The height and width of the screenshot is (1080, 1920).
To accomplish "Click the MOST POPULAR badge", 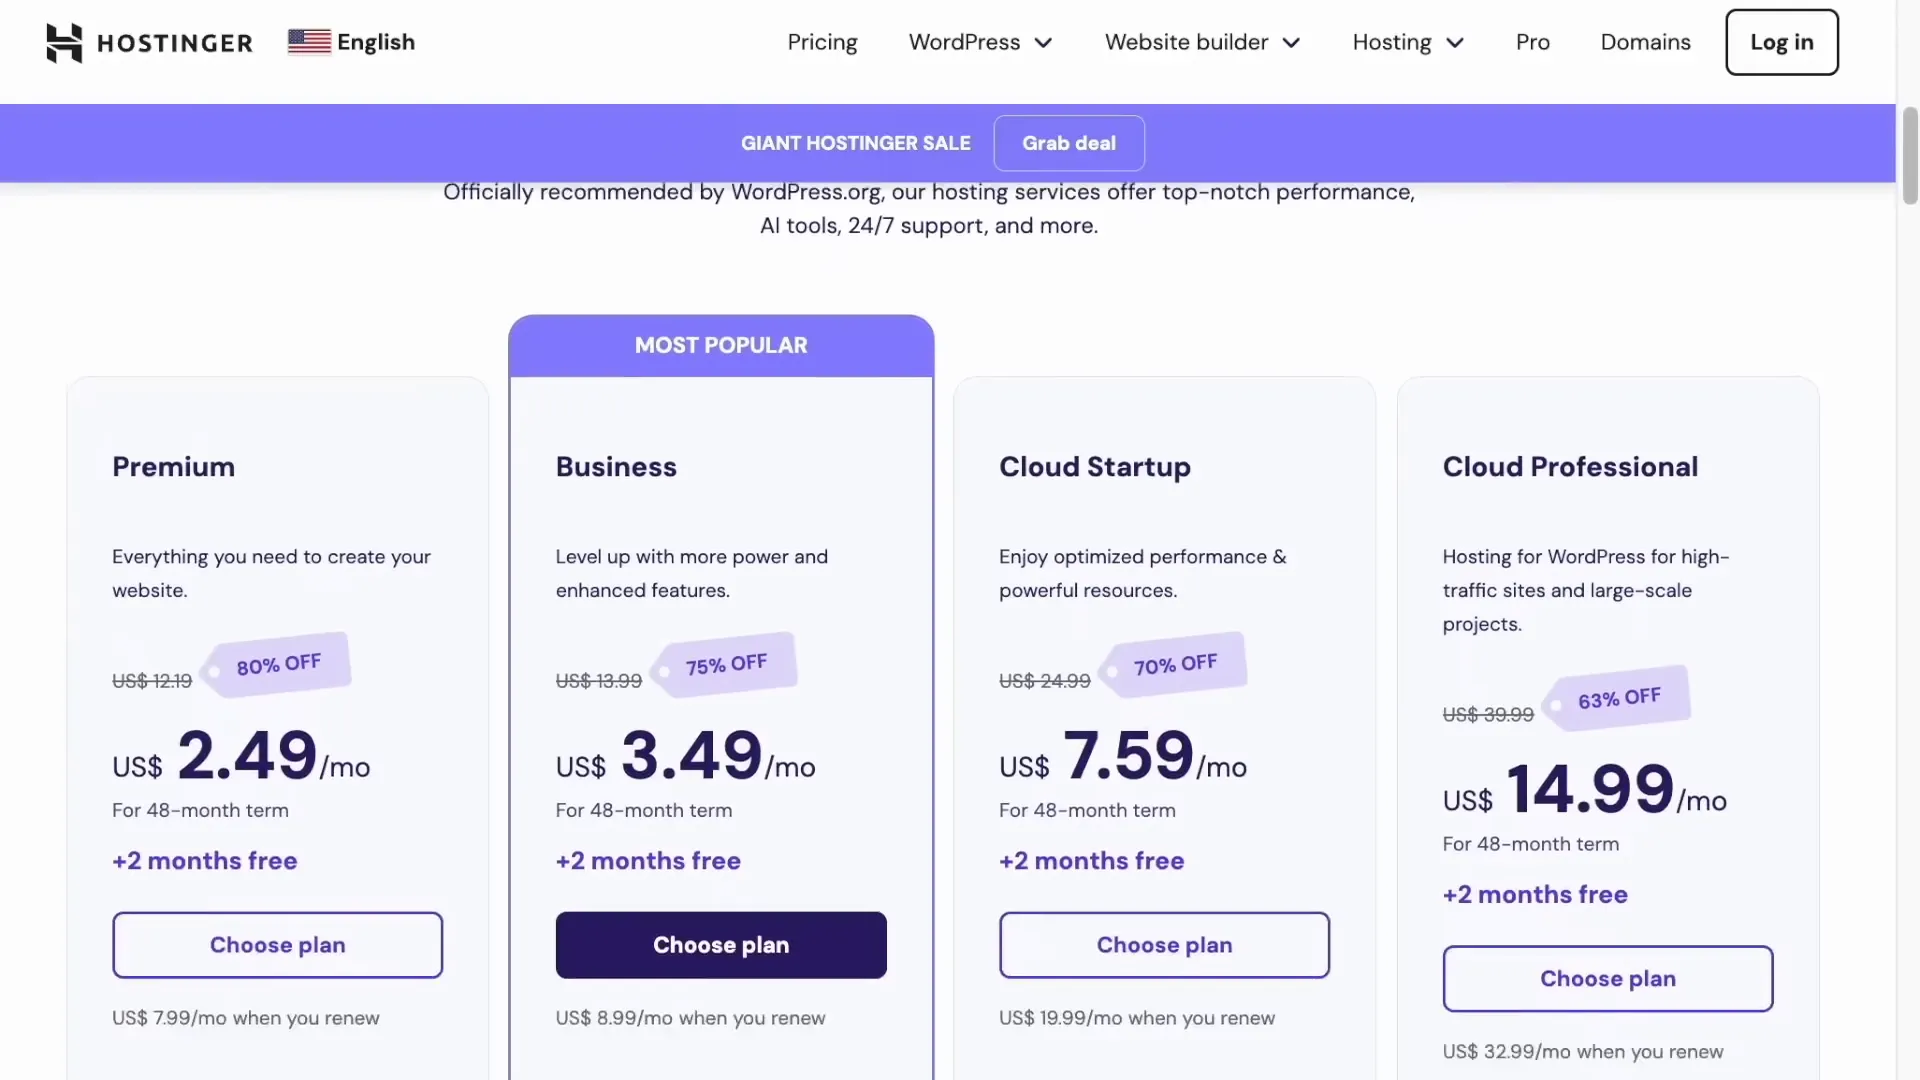I will pos(721,346).
